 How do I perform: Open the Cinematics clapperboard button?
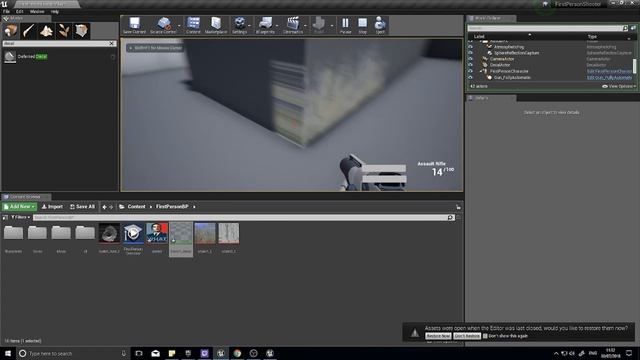click(x=293, y=25)
